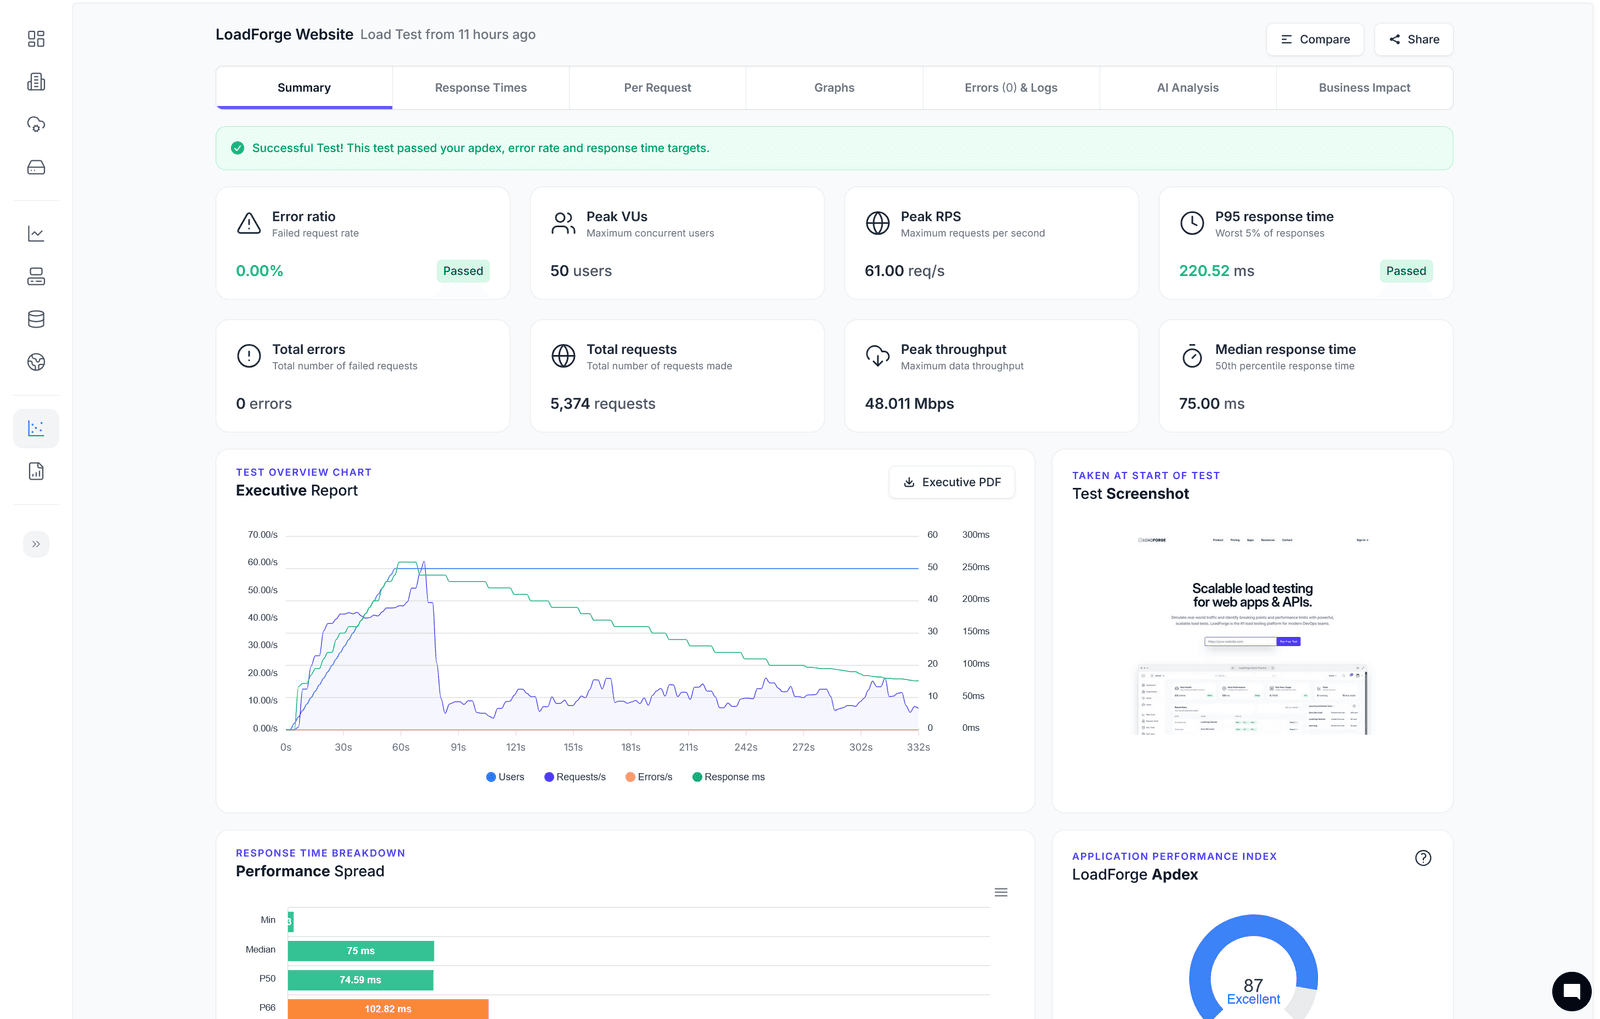Expand the sidebar with double-chevron button
This screenshot has height=1019, width=1600.
pyautogui.click(x=36, y=544)
